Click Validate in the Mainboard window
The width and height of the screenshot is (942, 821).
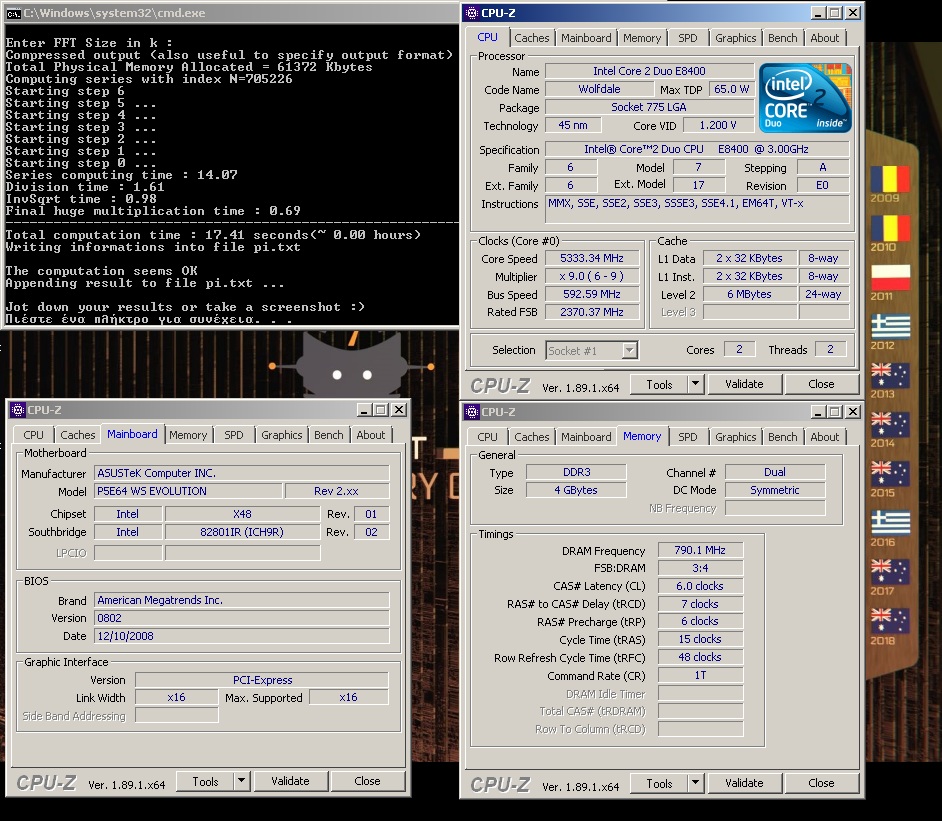290,781
